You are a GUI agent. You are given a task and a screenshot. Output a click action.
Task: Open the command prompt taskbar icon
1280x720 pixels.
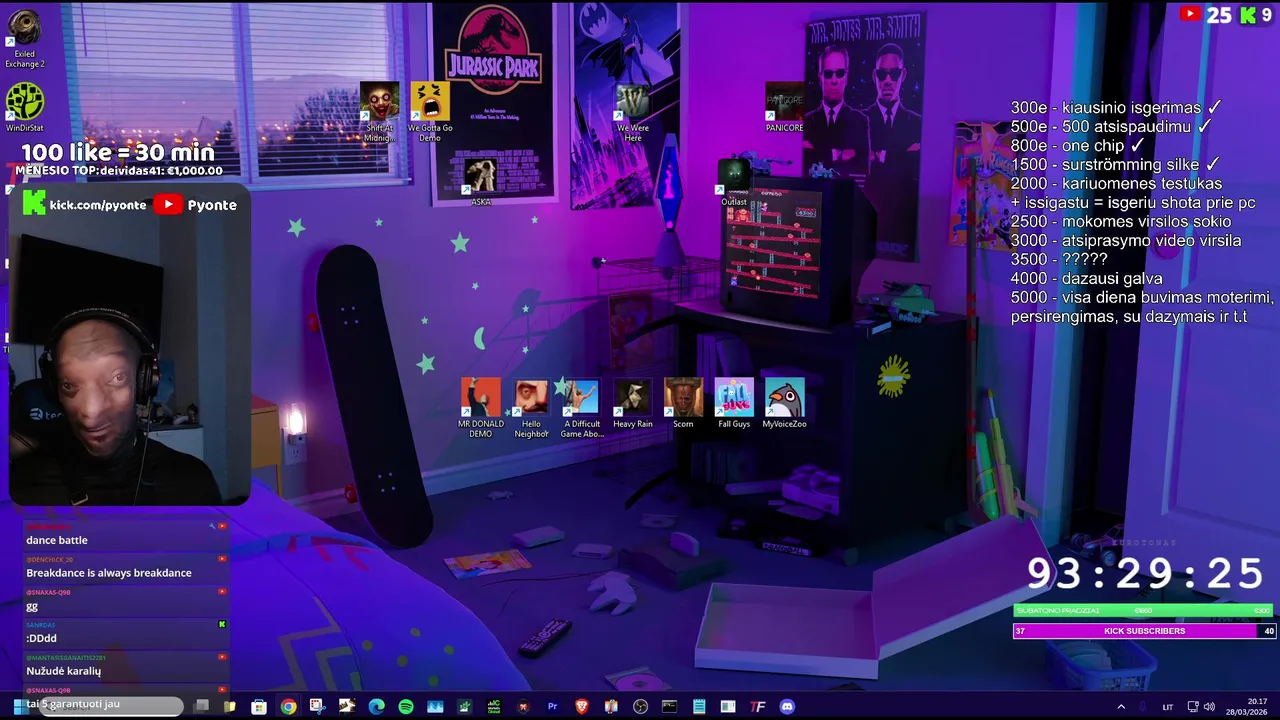(x=669, y=706)
